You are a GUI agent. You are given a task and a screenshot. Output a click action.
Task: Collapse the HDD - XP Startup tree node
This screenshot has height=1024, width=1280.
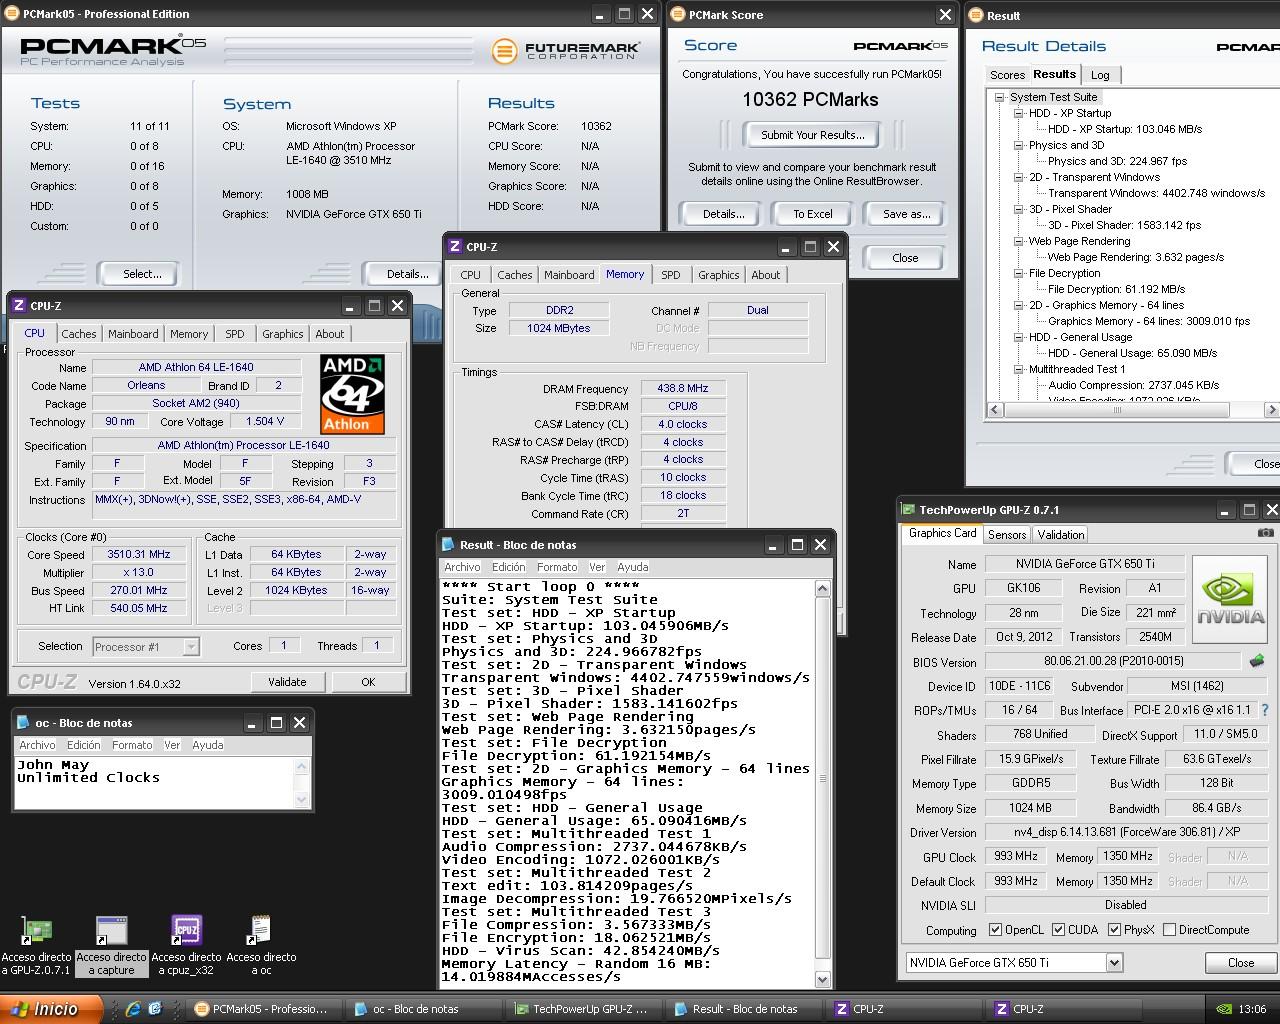click(x=1018, y=113)
